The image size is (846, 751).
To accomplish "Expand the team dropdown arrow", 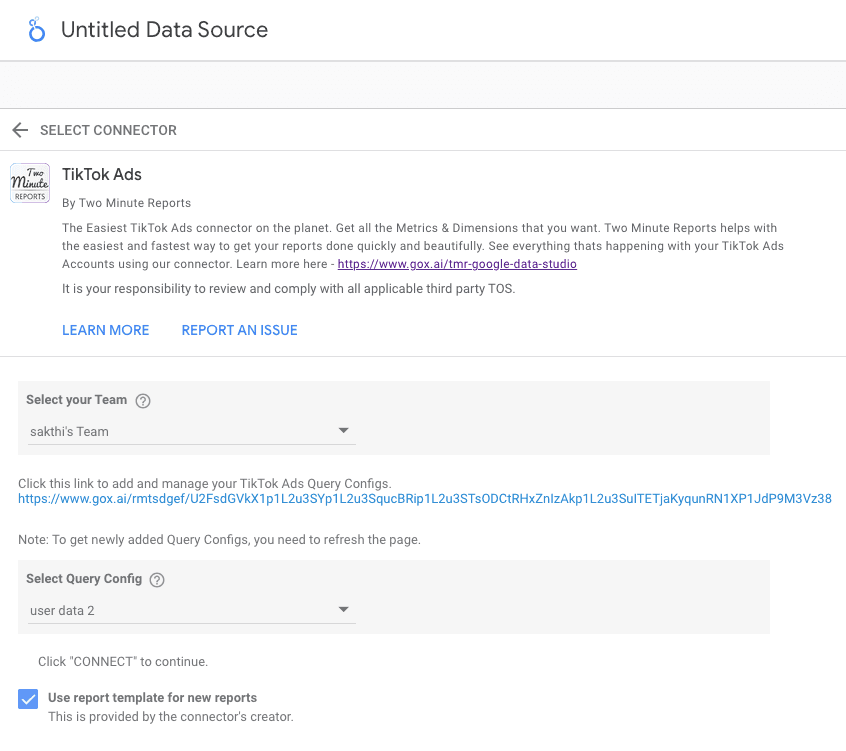I will [343, 431].
